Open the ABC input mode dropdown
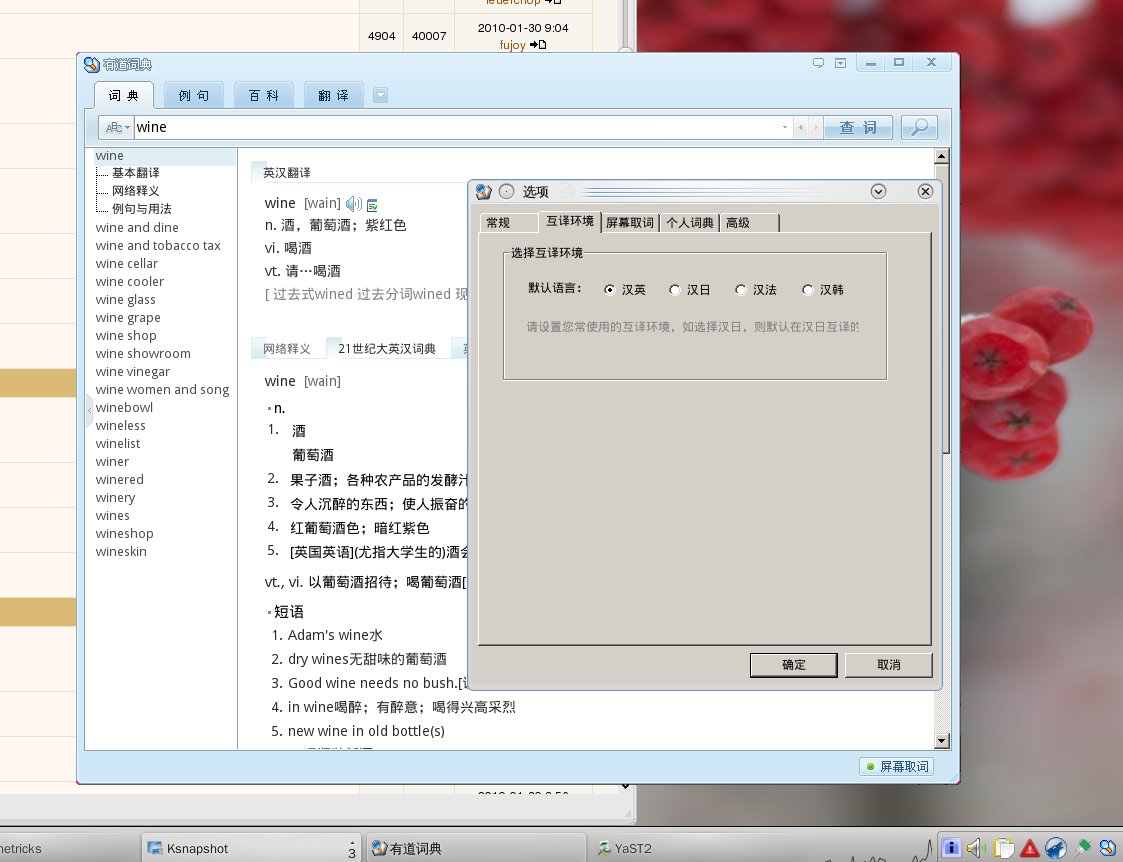1123x862 pixels. (x=117, y=127)
